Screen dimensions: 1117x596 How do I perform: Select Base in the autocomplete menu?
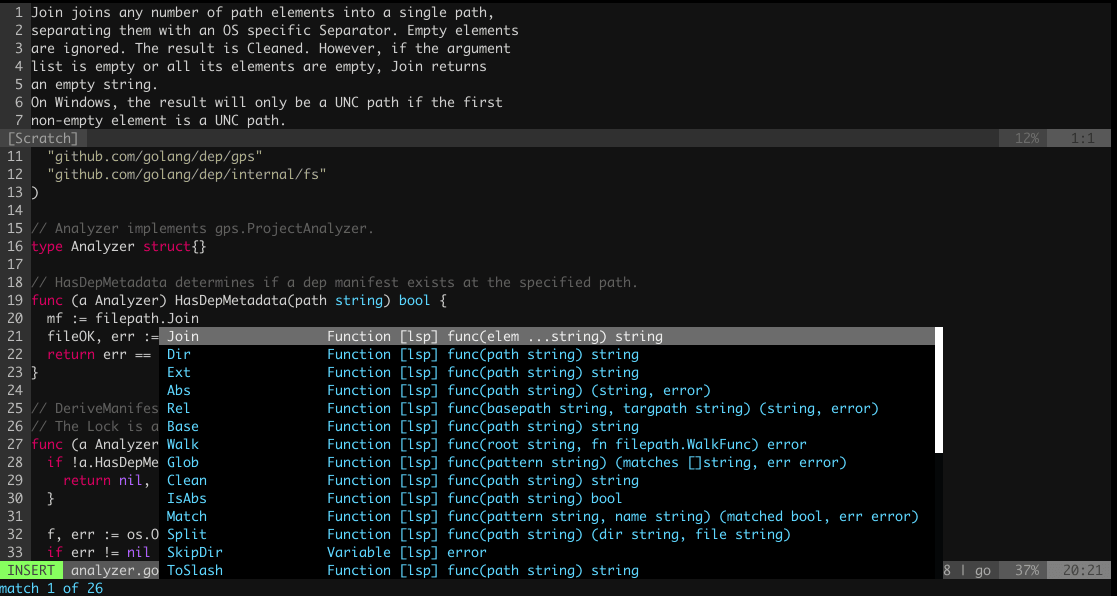point(184,427)
